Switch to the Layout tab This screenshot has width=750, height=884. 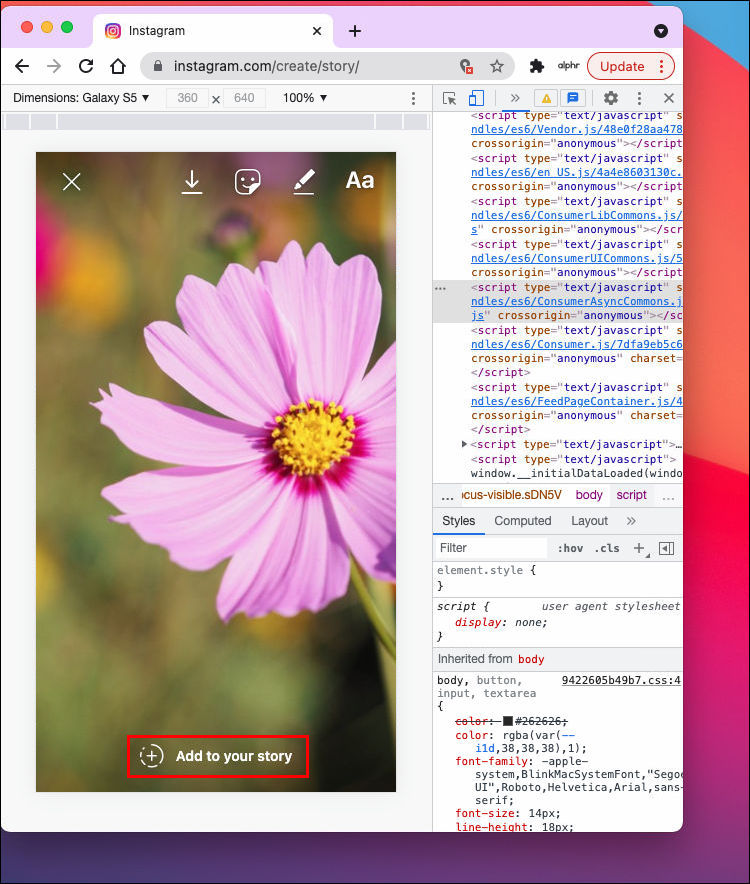(589, 521)
